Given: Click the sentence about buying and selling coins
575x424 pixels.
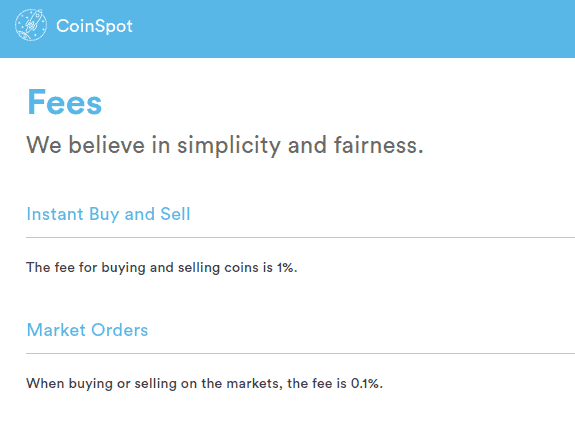Looking at the screenshot, I should (161, 267).
